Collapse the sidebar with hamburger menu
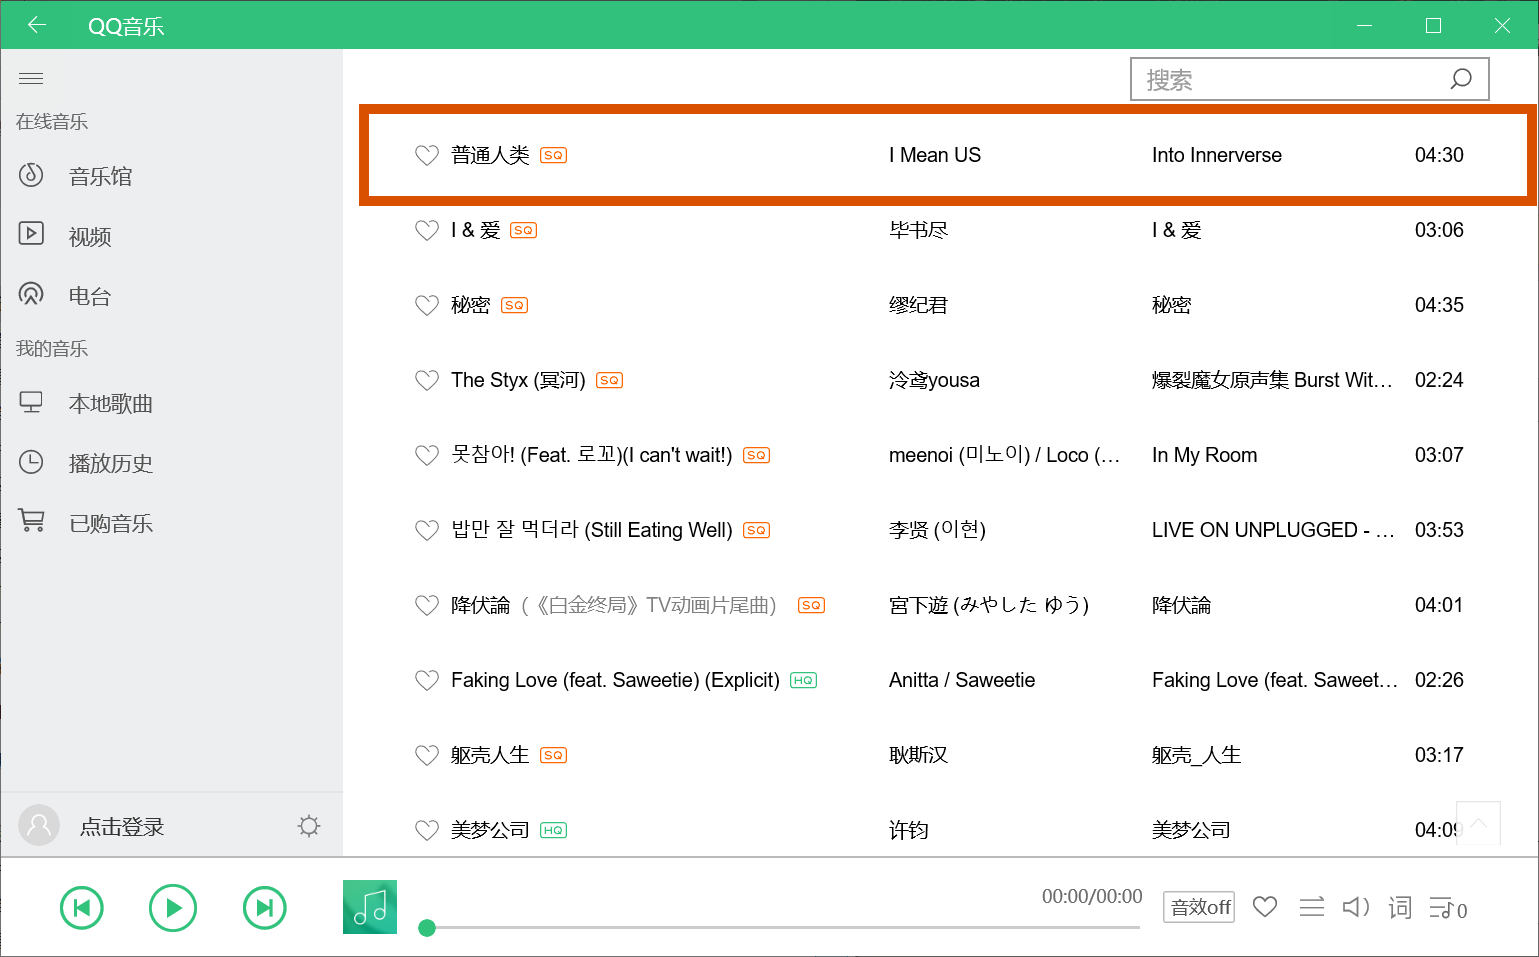 (31, 78)
